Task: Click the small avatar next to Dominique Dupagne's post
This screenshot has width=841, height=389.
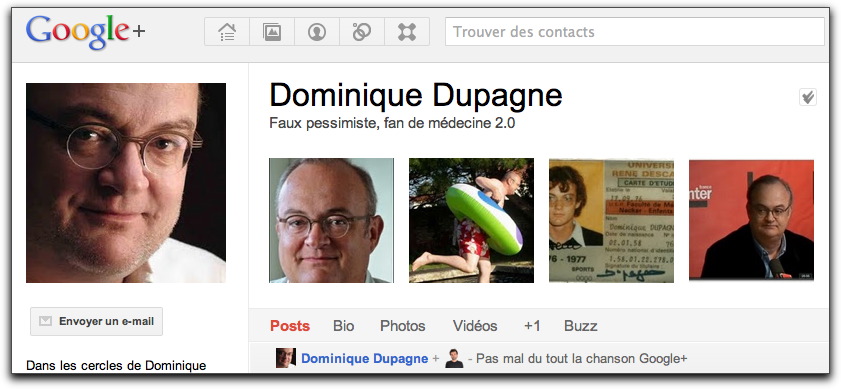Action: tap(286, 358)
